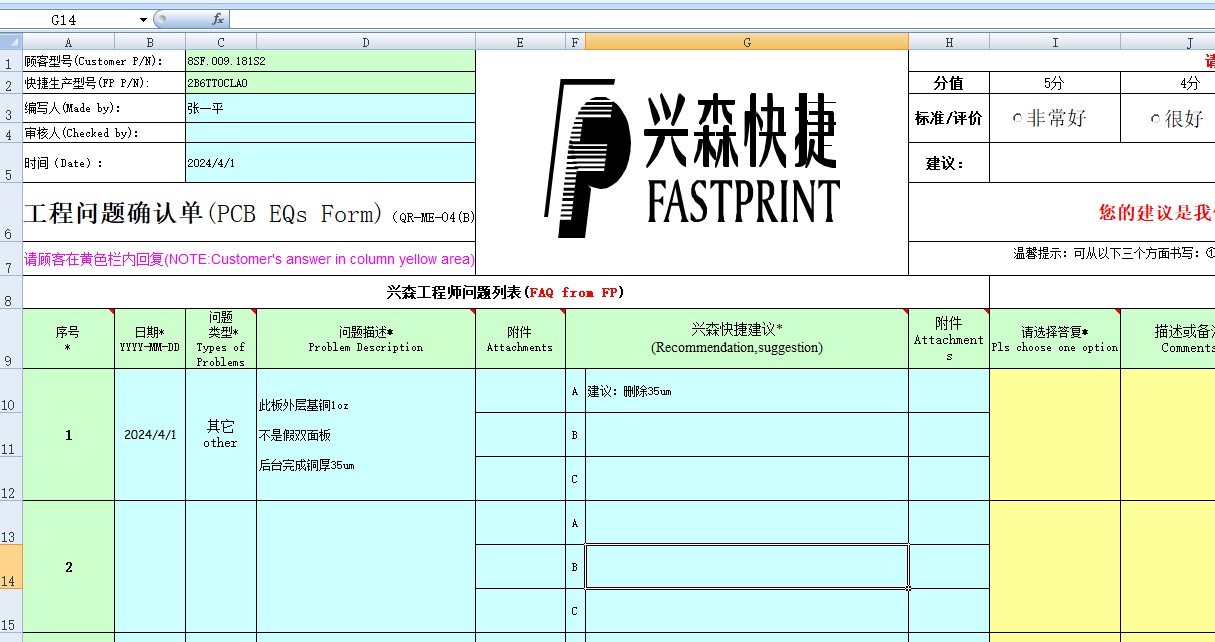Click the 4分 score cell
Image resolution: width=1215 pixels, height=642 pixels.
point(1170,83)
